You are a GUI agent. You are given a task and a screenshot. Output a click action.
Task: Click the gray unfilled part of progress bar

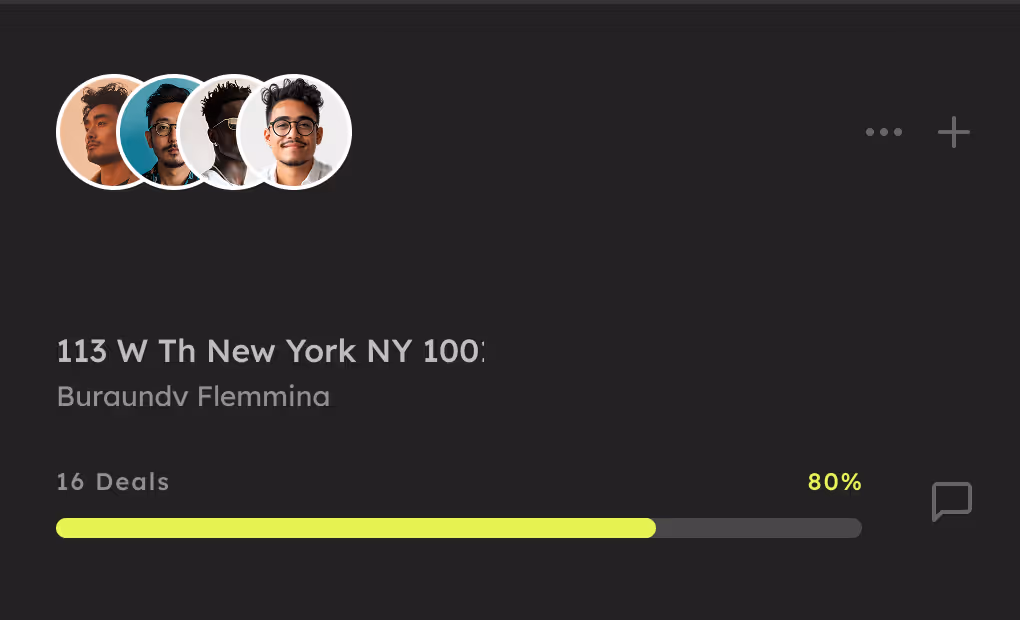(x=759, y=528)
